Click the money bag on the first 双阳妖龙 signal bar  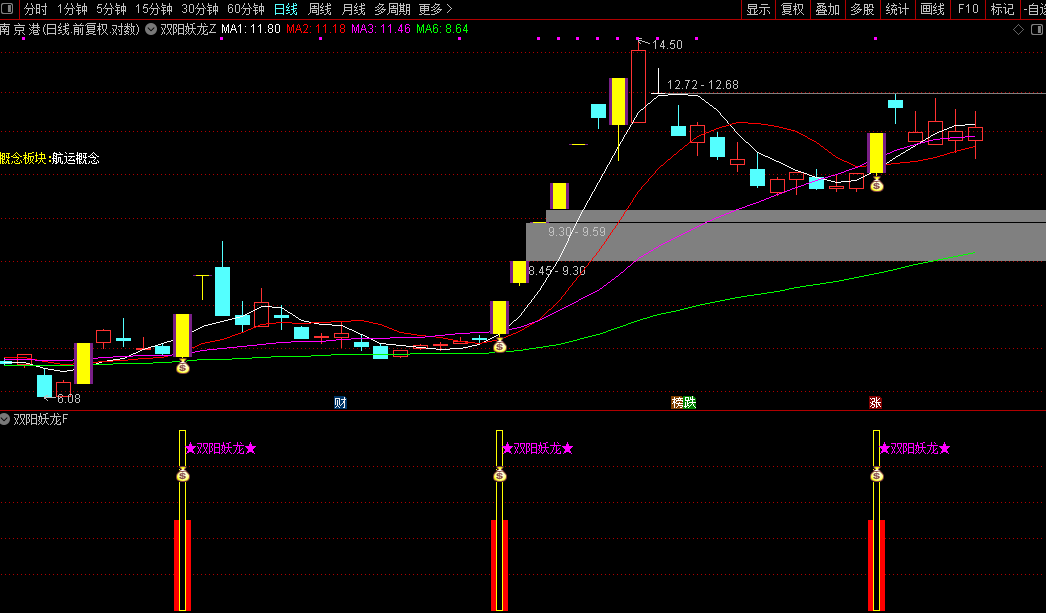tap(183, 475)
